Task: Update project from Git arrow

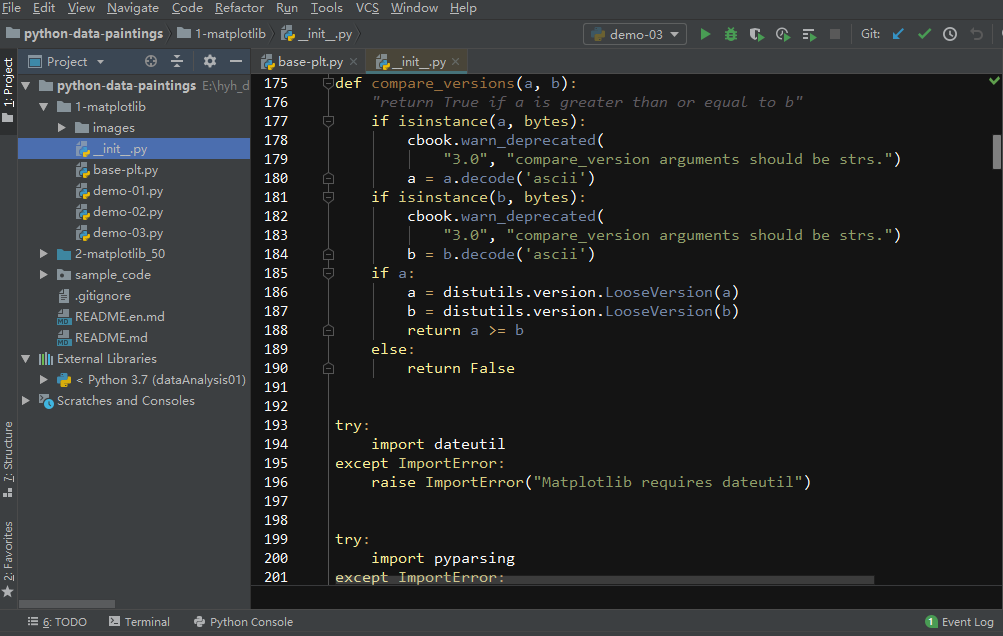Action: click(x=898, y=34)
